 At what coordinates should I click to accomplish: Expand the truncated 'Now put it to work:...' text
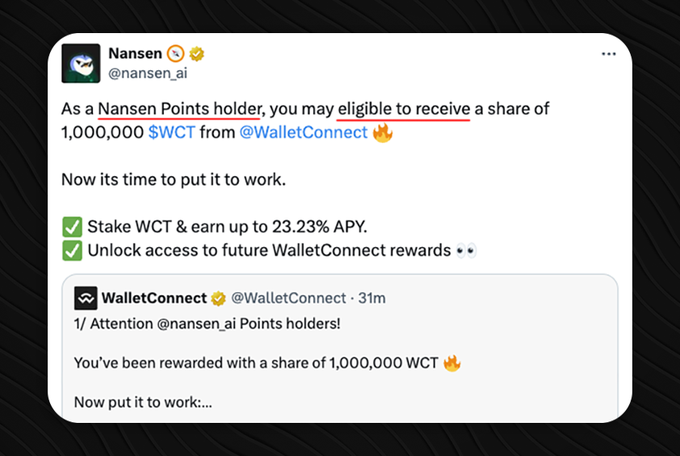click(x=143, y=402)
